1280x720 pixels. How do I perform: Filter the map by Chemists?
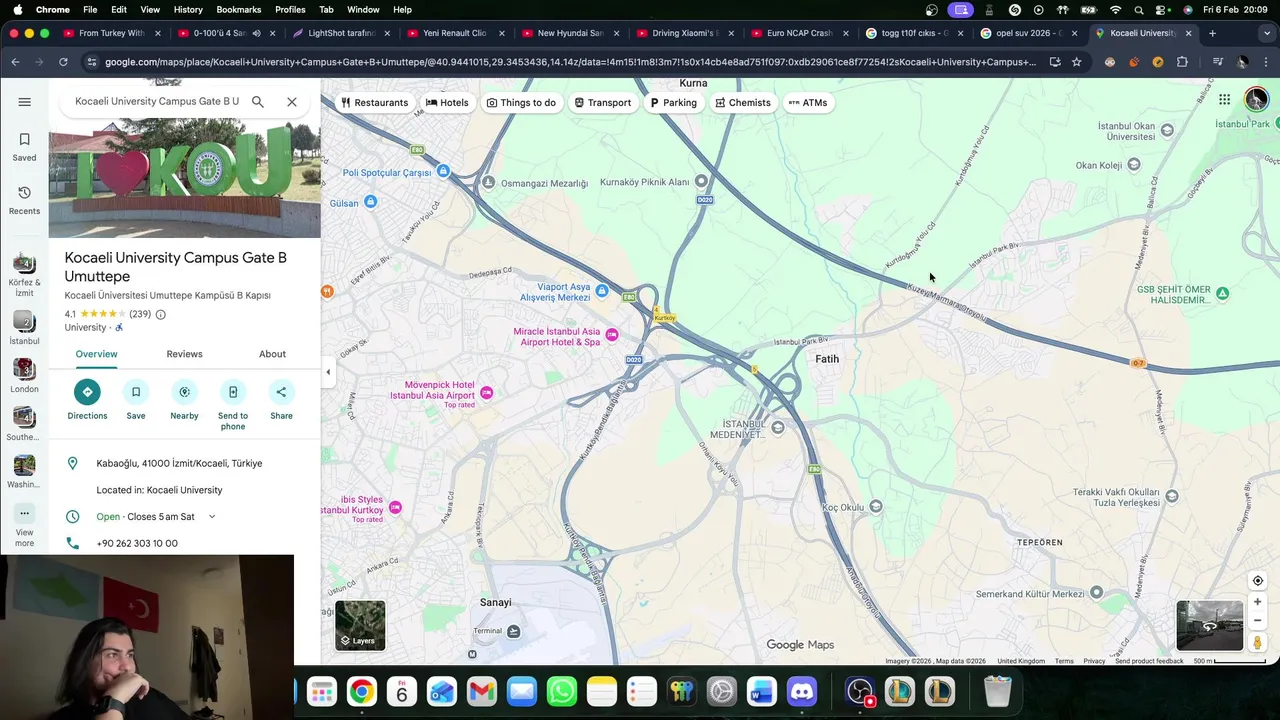pos(743,102)
